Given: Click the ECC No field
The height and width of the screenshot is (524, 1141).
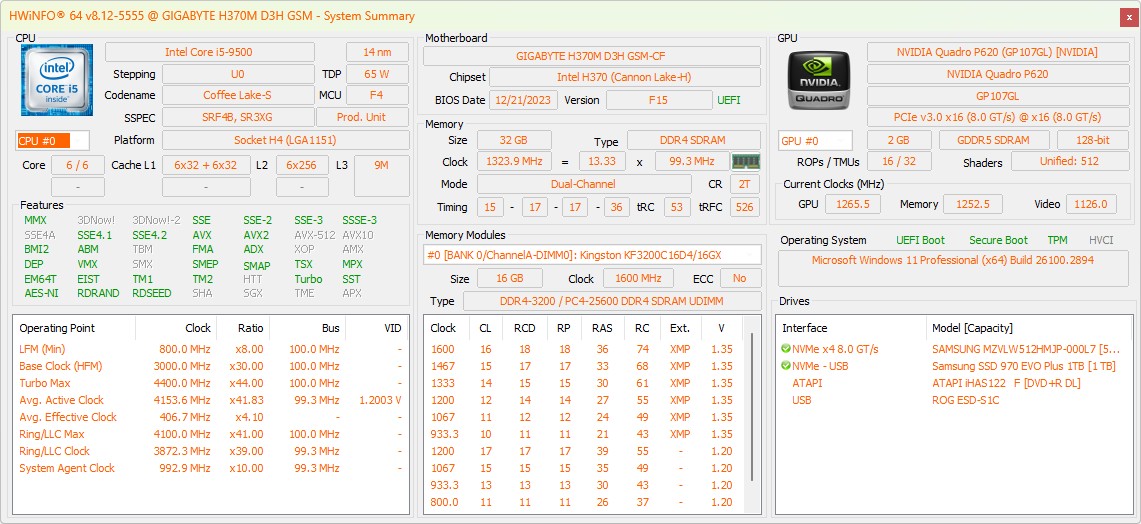Looking at the screenshot, I should [740, 278].
